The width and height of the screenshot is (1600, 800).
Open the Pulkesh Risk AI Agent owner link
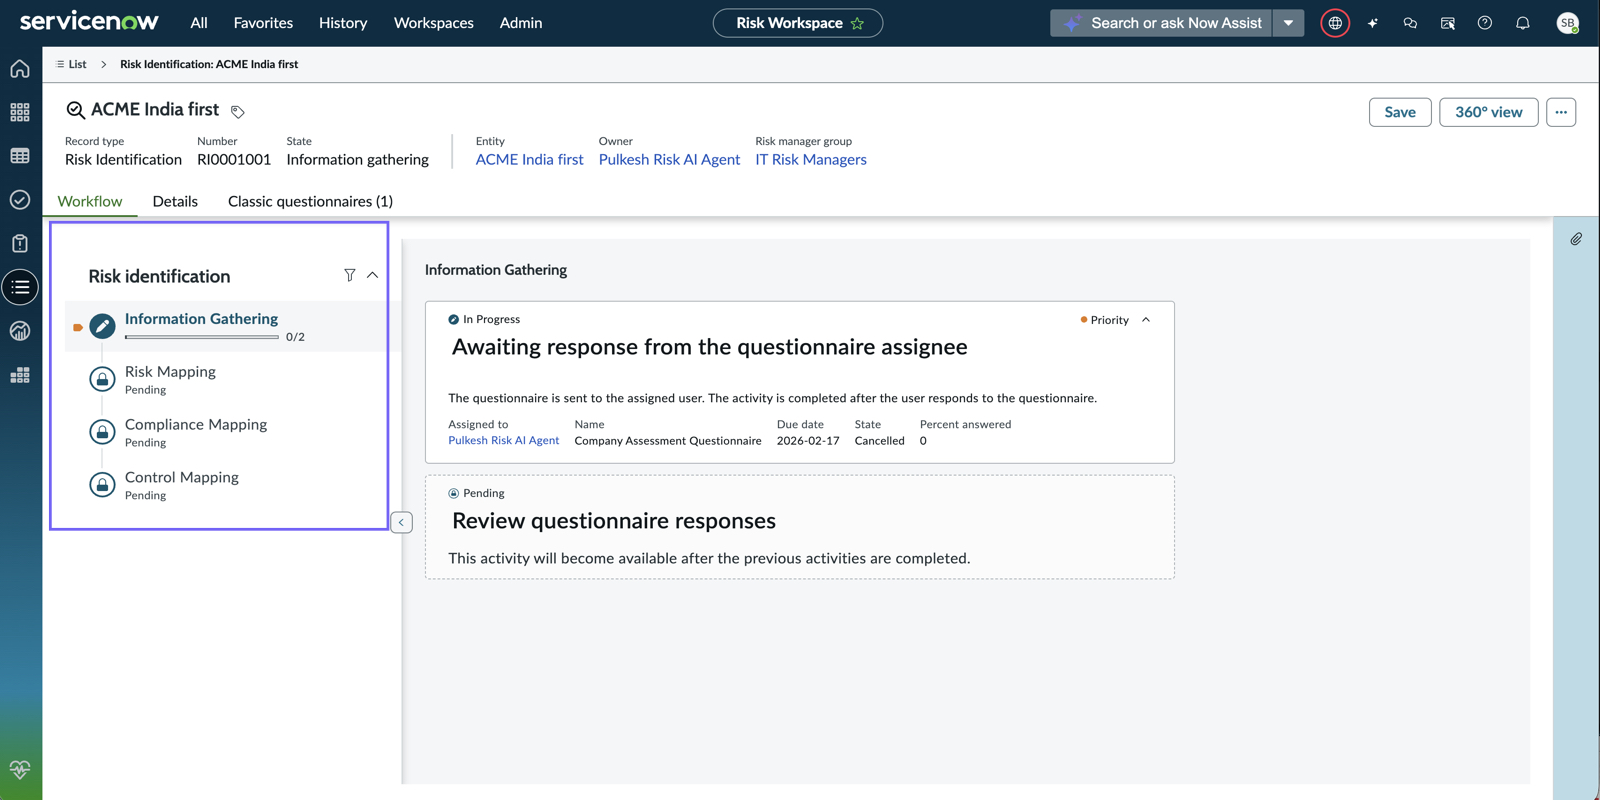point(669,160)
